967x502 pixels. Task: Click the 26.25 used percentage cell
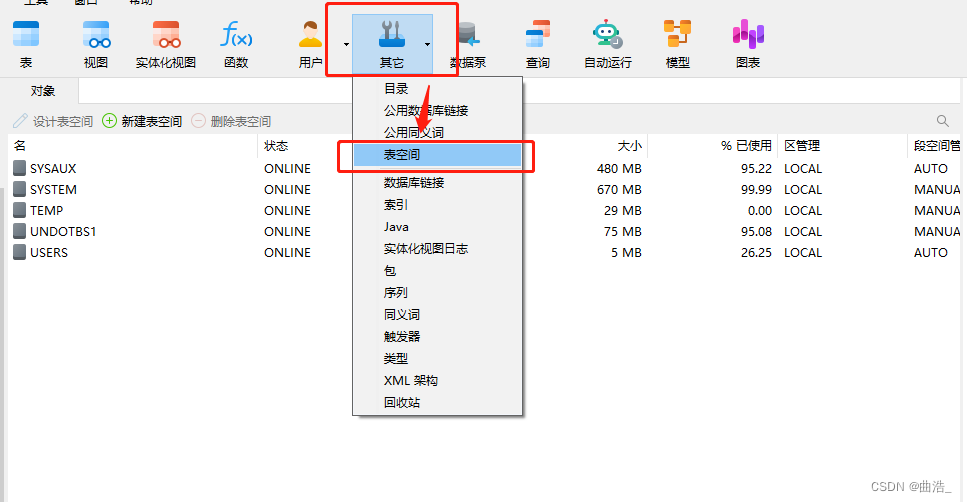click(x=756, y=252)
